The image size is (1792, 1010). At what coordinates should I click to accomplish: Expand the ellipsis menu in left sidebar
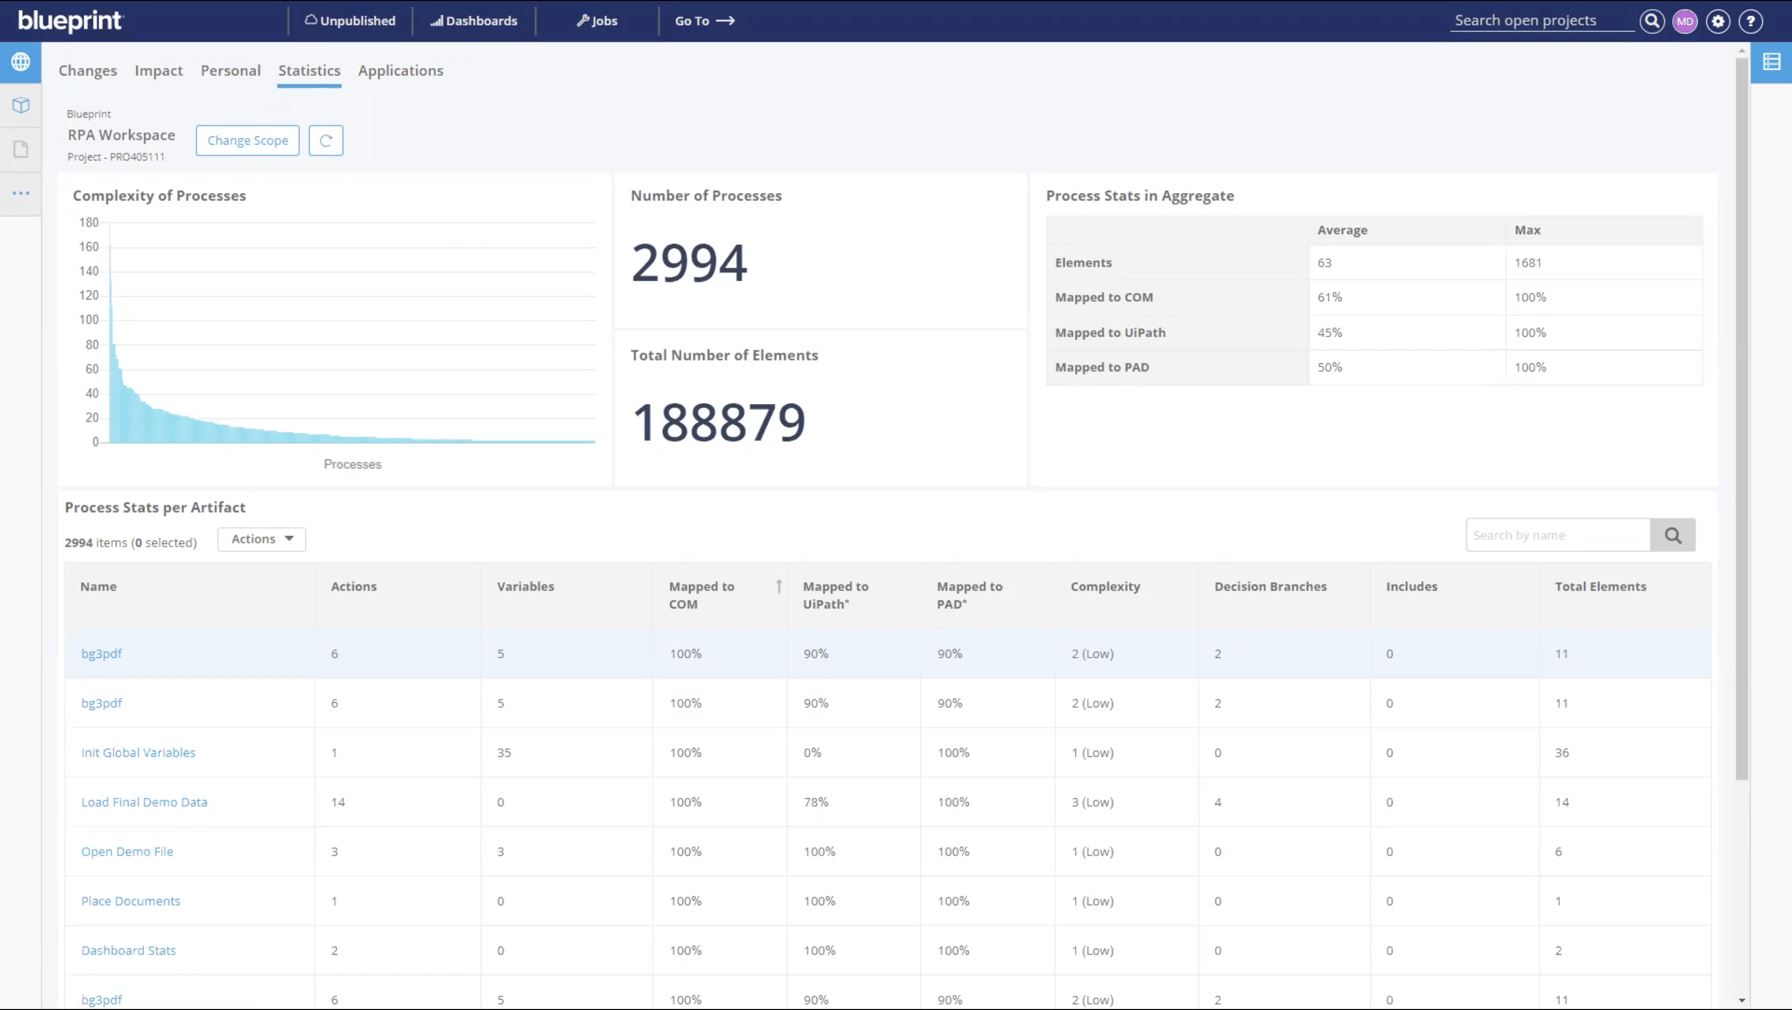click(x=20, y=193)
